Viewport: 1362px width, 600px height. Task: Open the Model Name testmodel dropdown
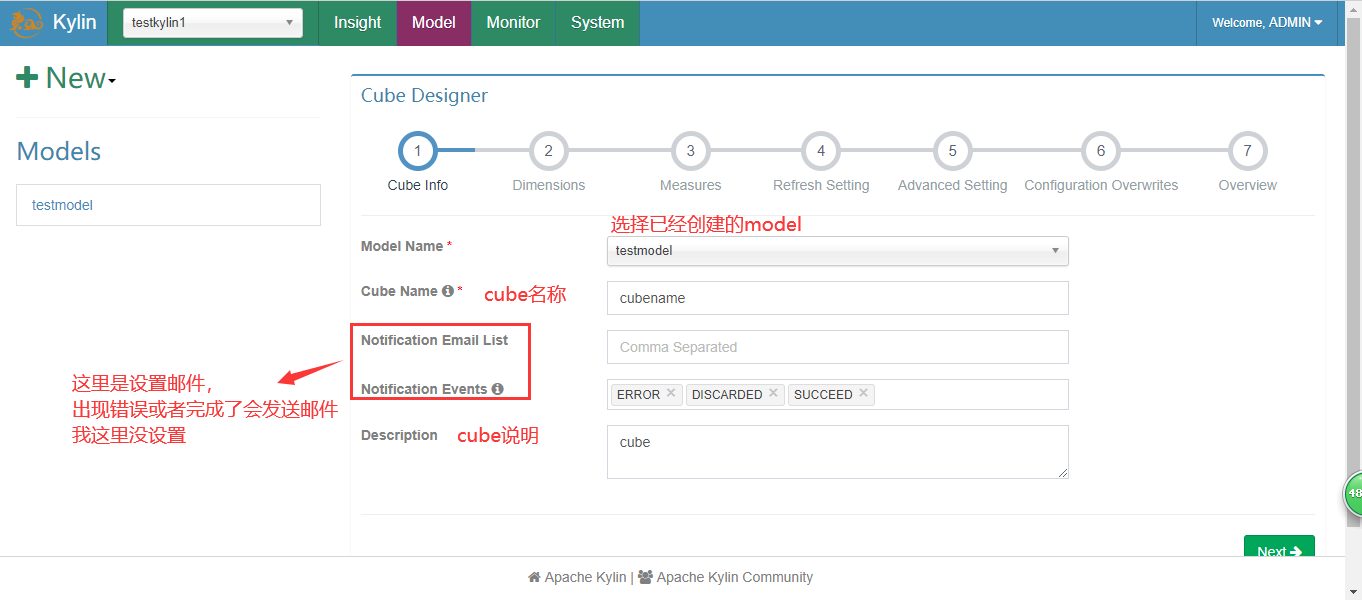(838, 251)
